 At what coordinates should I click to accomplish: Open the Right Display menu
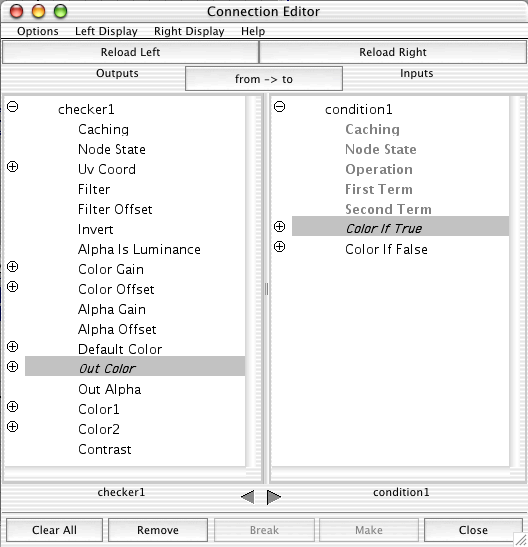(x=189, y=31)
